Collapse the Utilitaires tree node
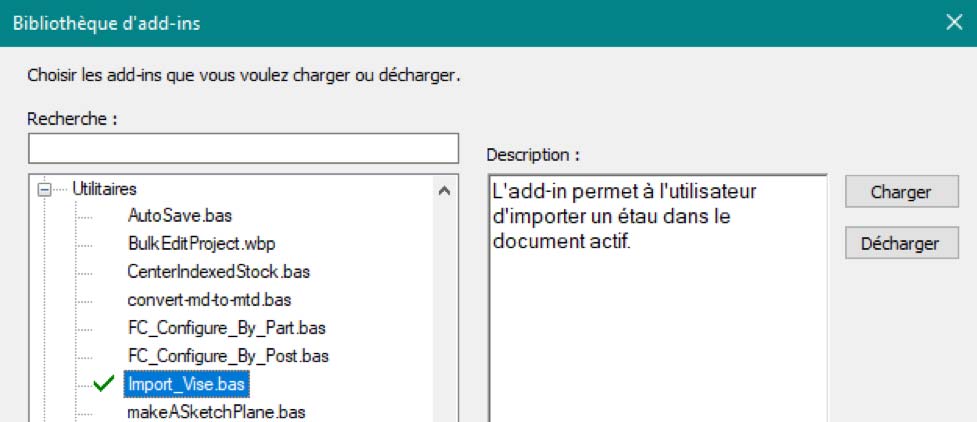 pyautogui.click(x=44, y=188)
